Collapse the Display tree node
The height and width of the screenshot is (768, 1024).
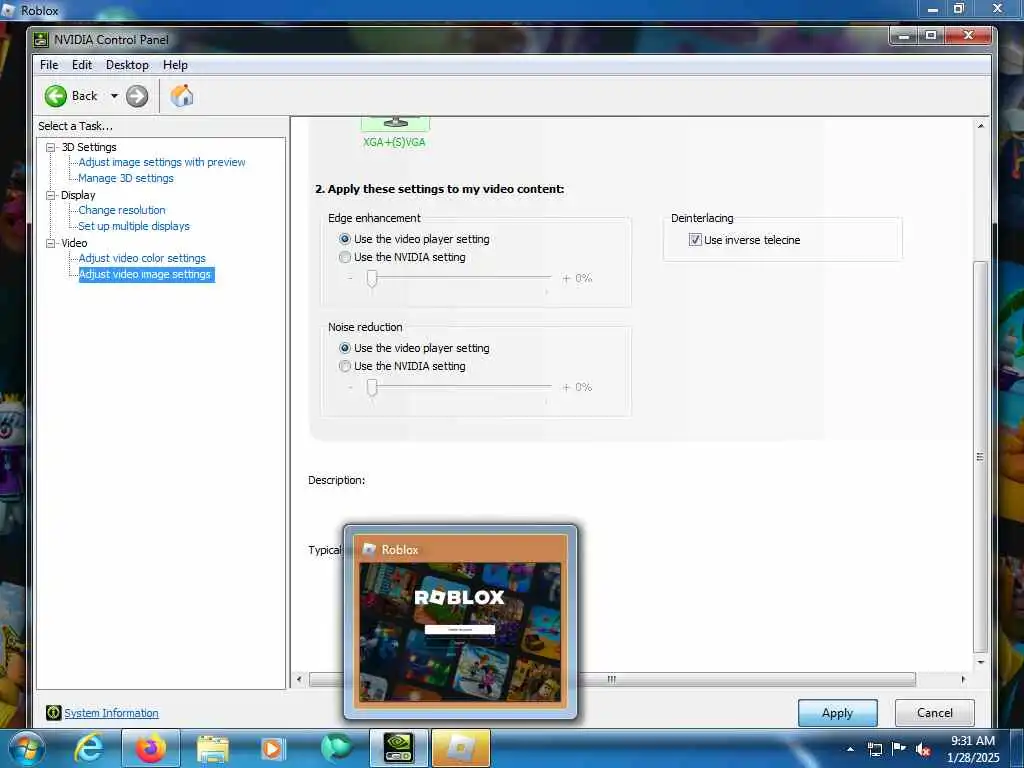coord(50,195)
